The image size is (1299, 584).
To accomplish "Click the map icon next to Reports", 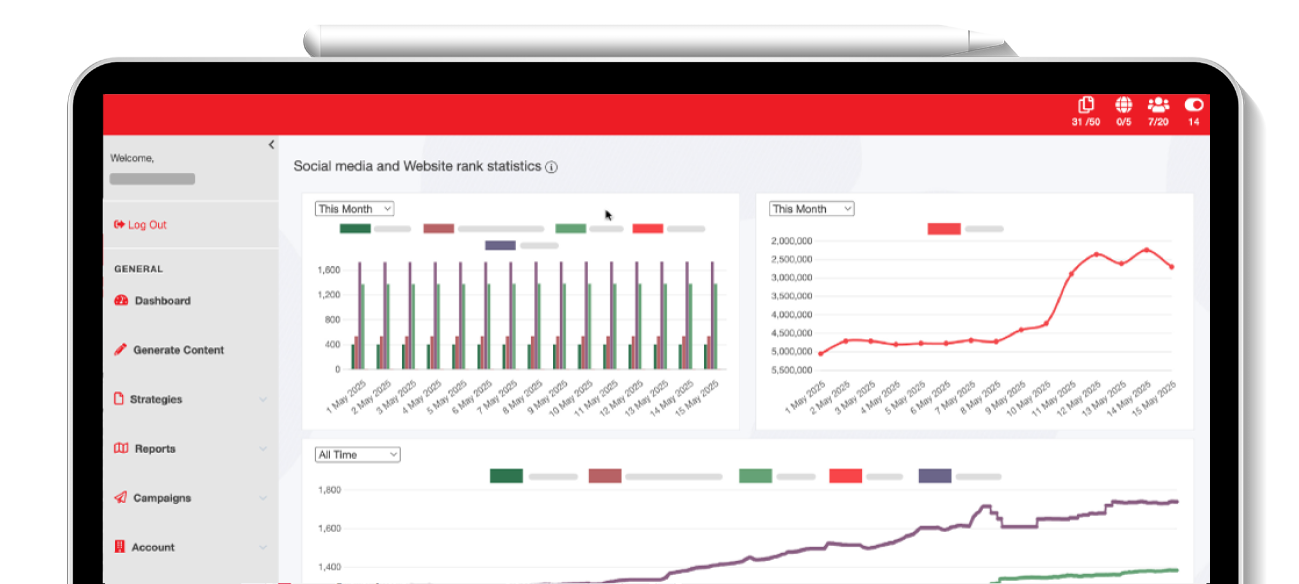I will tap(121, 449).
